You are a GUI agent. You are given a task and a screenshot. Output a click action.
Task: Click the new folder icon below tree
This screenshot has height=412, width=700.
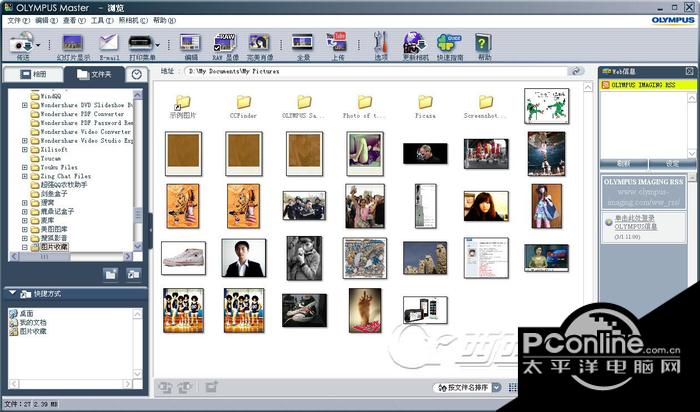[111, 274]
